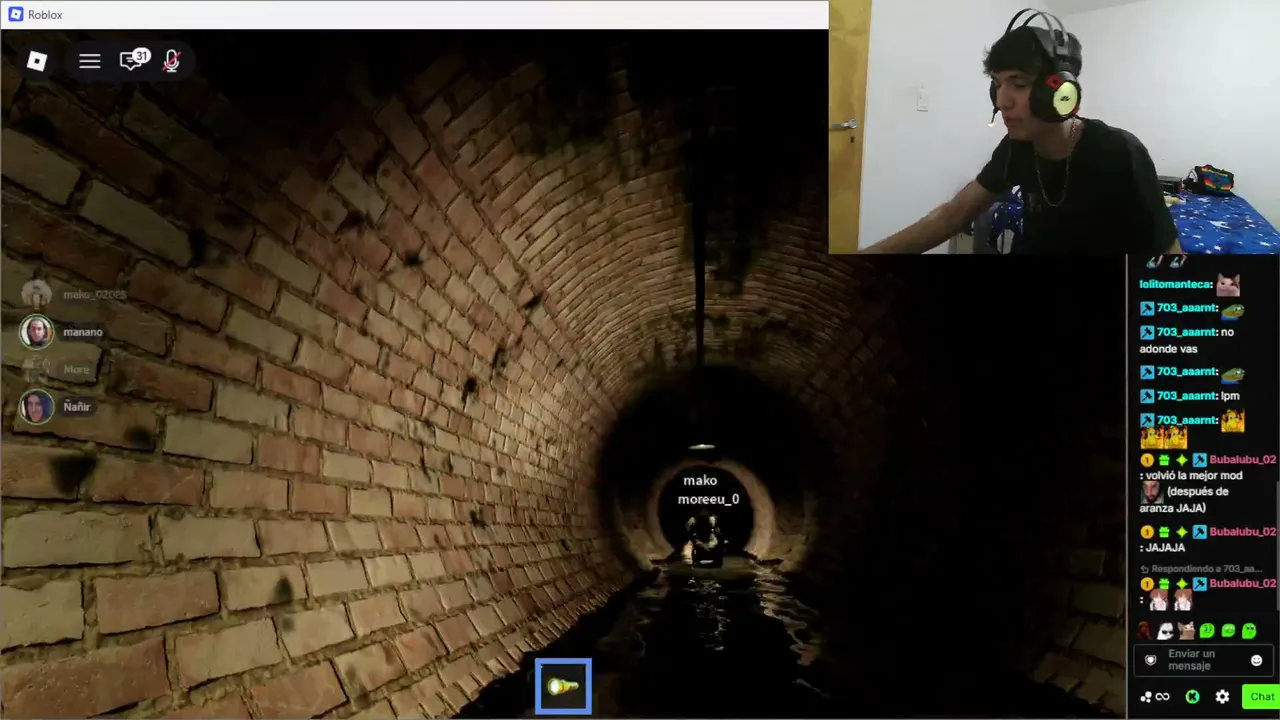Click username 'lolitomanteca' in chat
Screen dimensions: 1280x720
tap(1174, 284)
